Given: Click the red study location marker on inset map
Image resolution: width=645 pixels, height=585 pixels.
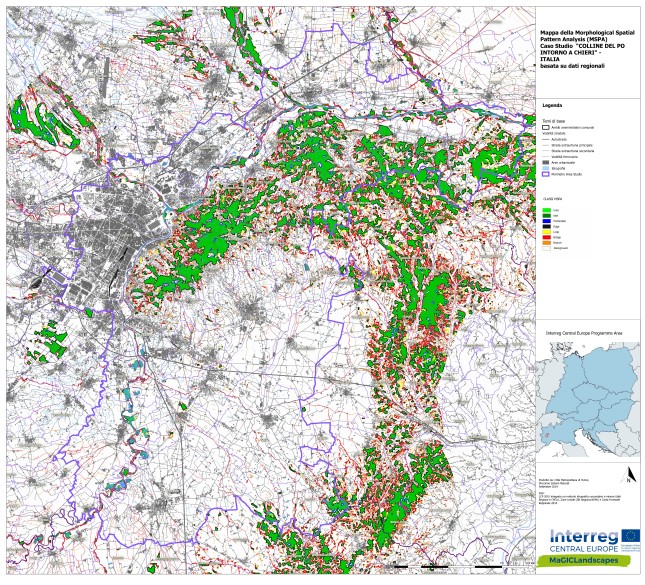Looking at the screenshot, I should [546, 434].
